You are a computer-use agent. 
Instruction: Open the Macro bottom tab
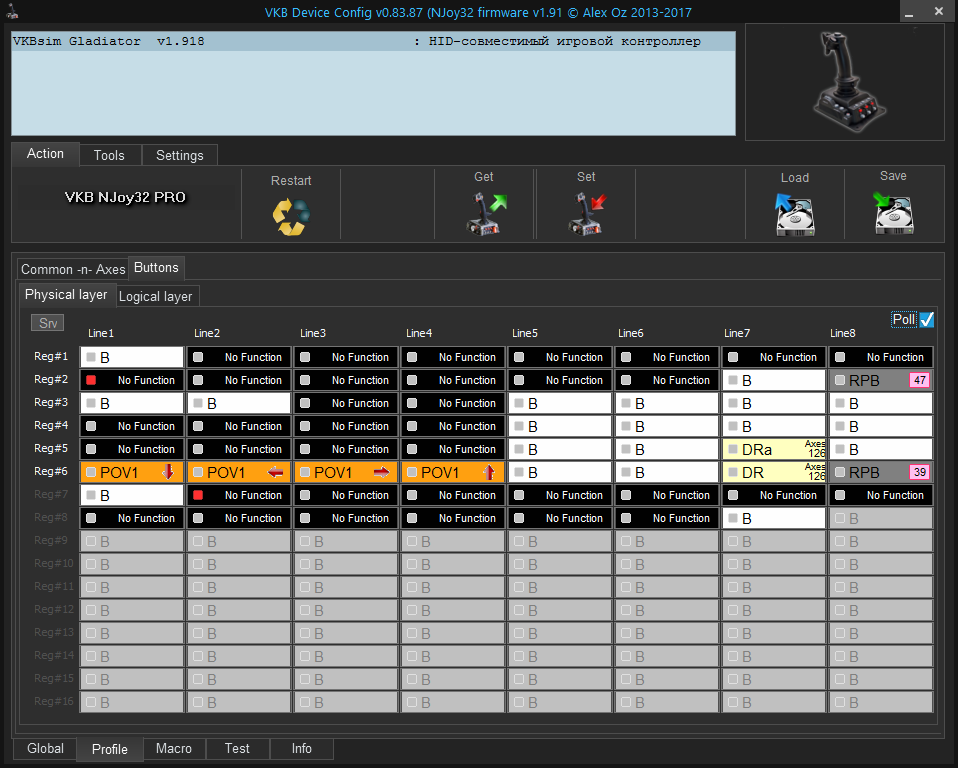[x=174, y=748]
